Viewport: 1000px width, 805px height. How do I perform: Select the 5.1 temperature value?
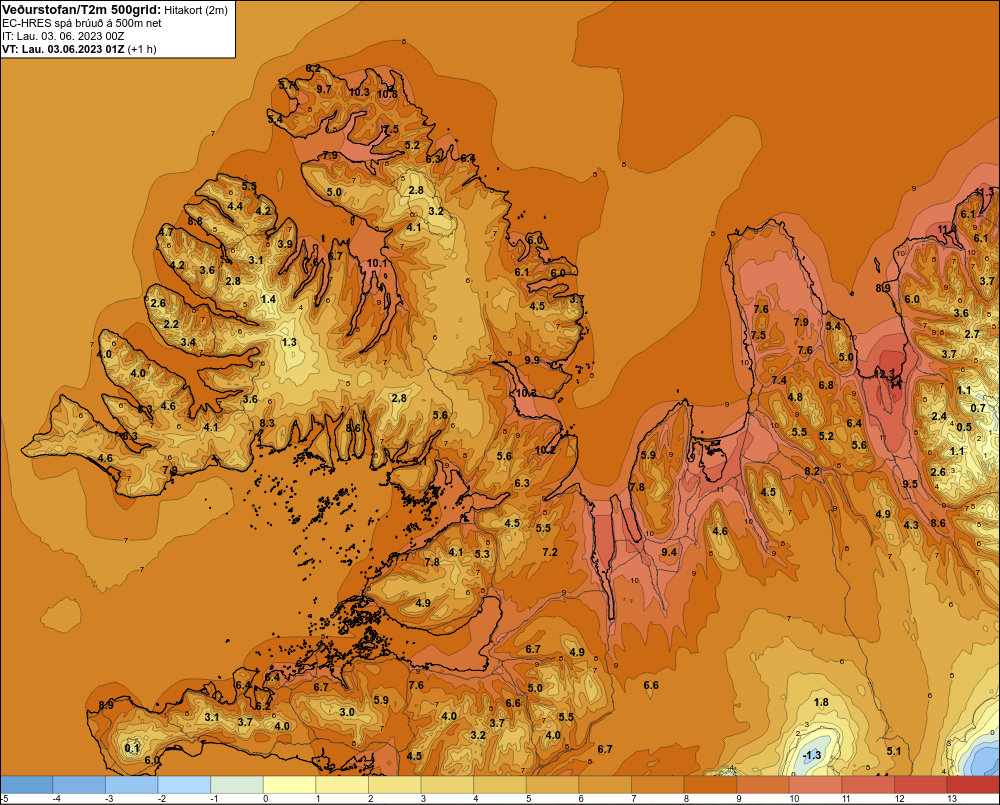tap(894, 751)
